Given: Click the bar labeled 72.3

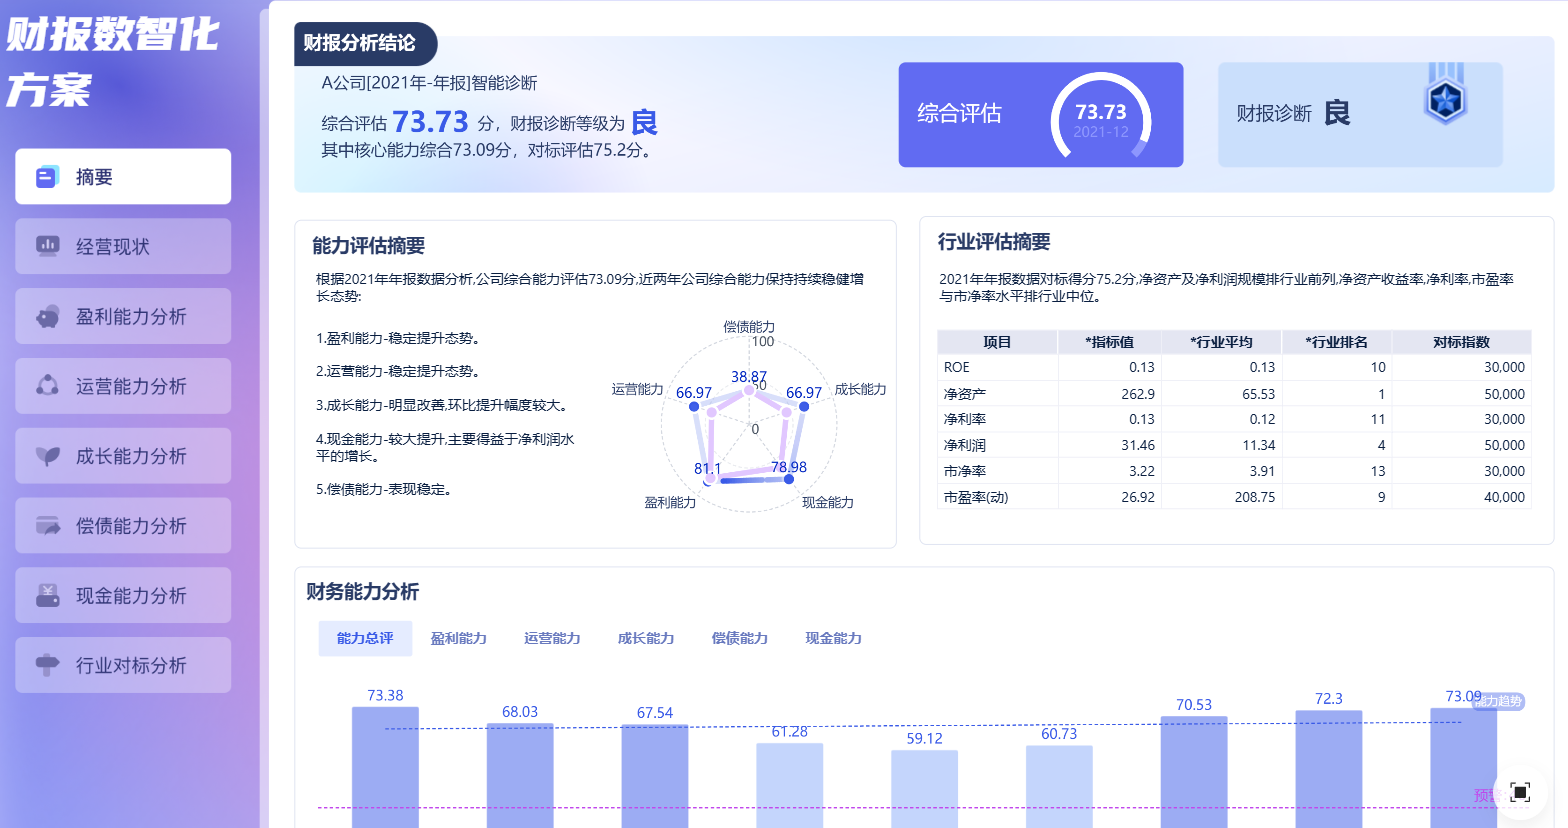Looking at the screenshot, I should 1329,769.
